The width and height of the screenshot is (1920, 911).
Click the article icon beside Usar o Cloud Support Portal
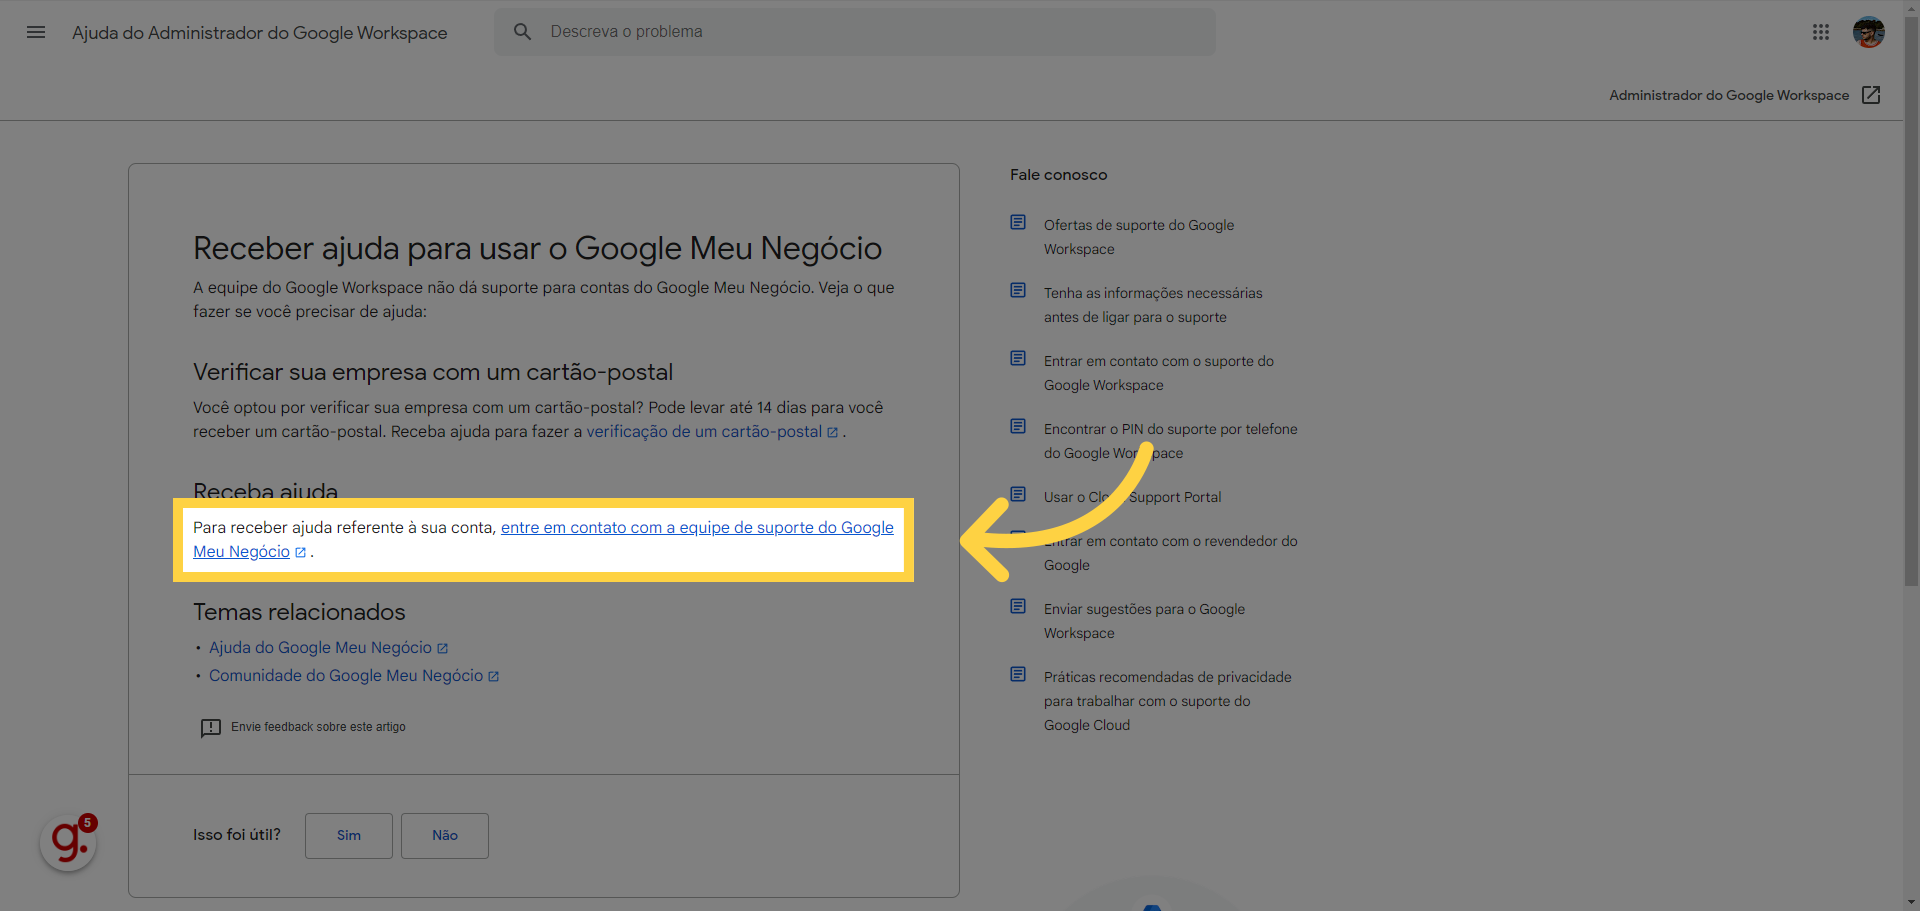1018,494
